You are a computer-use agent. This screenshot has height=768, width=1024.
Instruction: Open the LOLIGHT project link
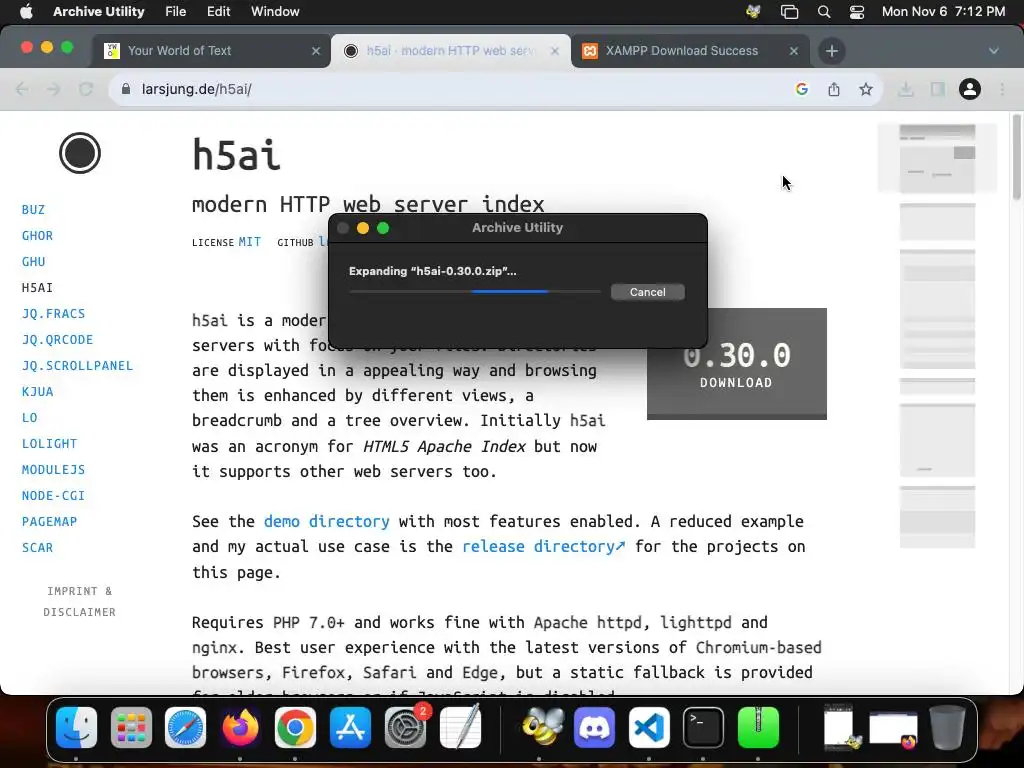tap(50, 444)
